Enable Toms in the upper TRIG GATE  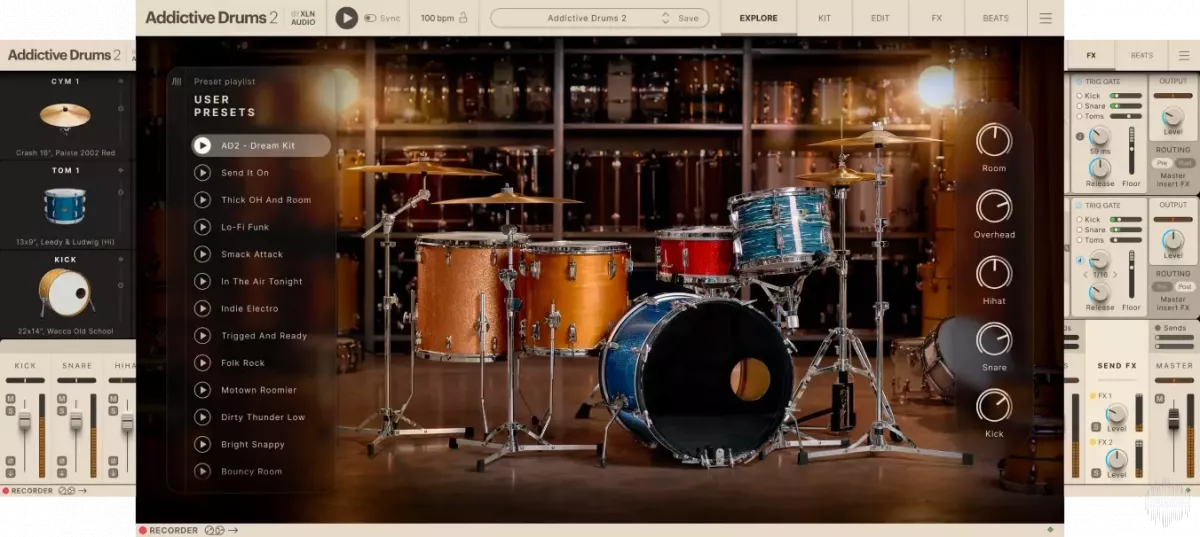1080,115
